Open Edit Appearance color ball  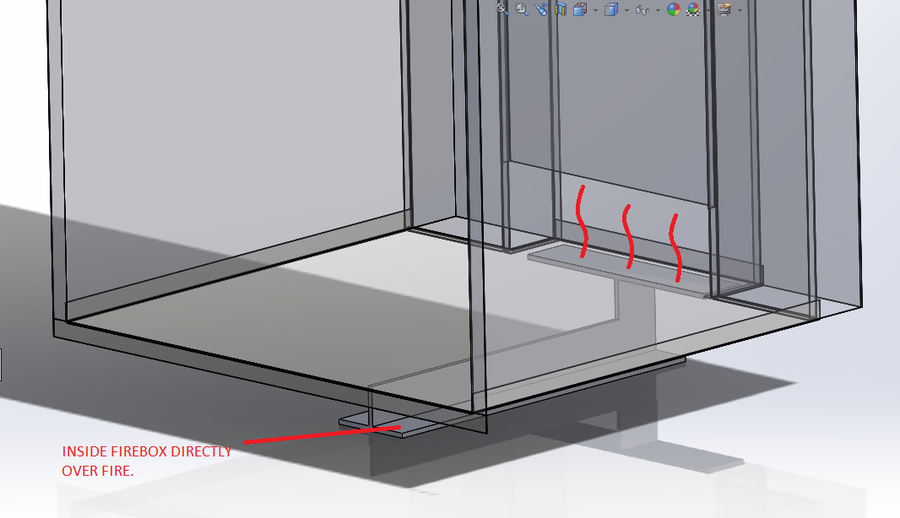pos(674,9)
